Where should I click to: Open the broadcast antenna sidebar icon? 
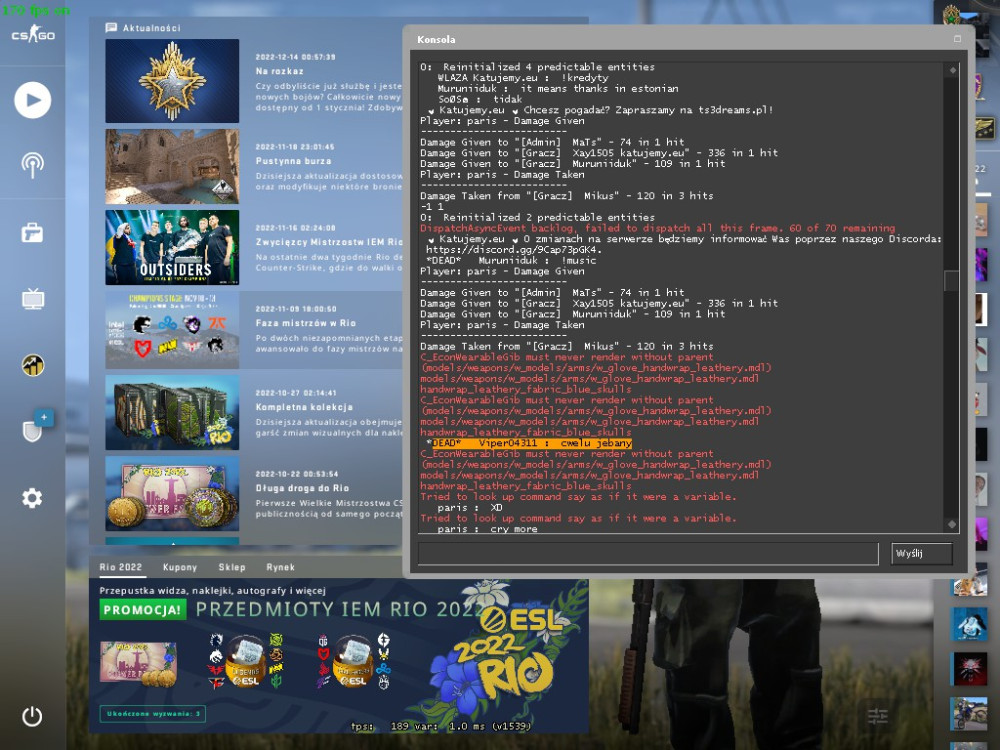point(33,165)
